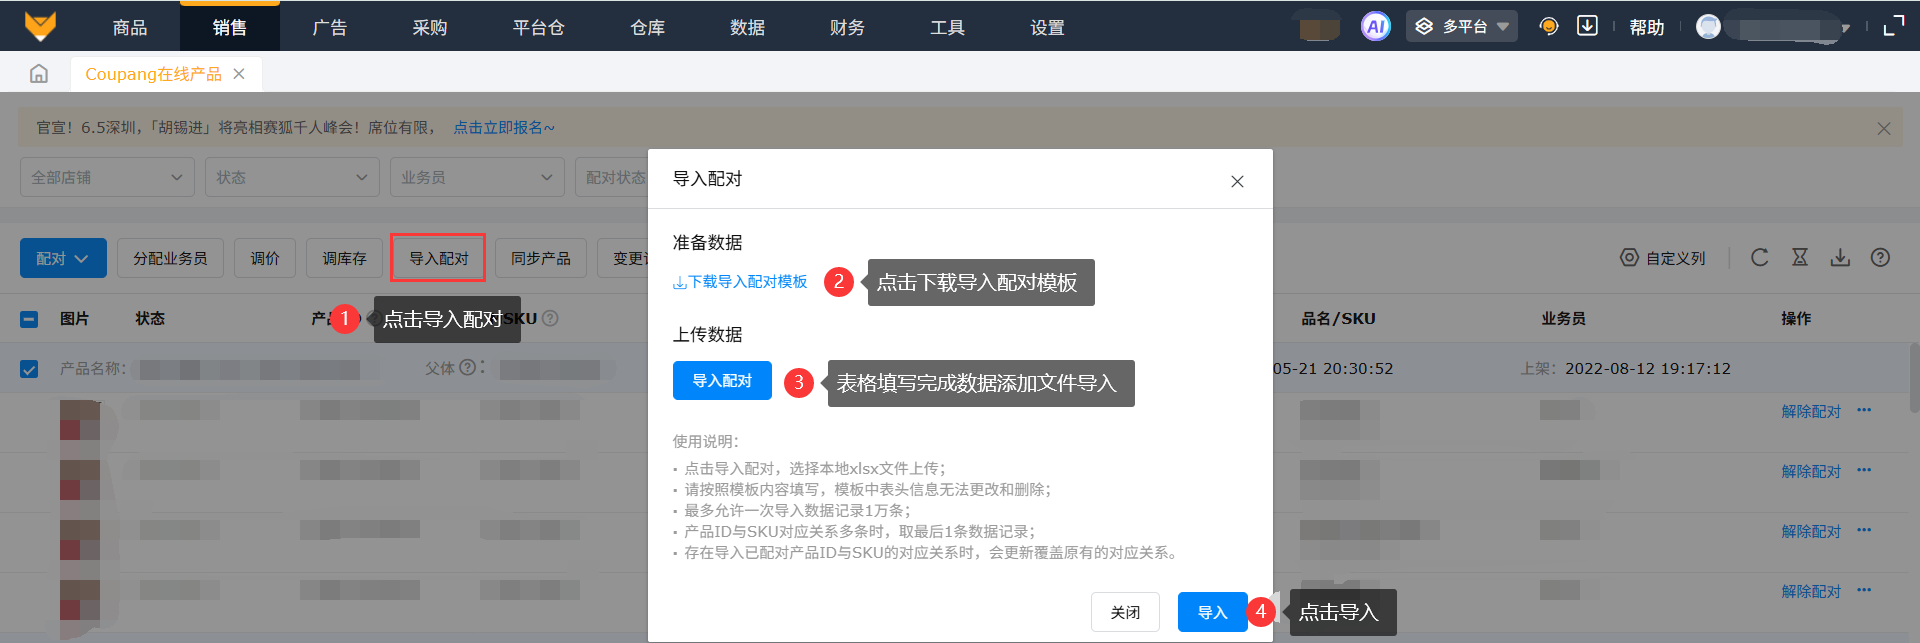This screenshot has width=1920, height=643.
Task: Open the table help question-mark icon
Action: pos(1881,258)
